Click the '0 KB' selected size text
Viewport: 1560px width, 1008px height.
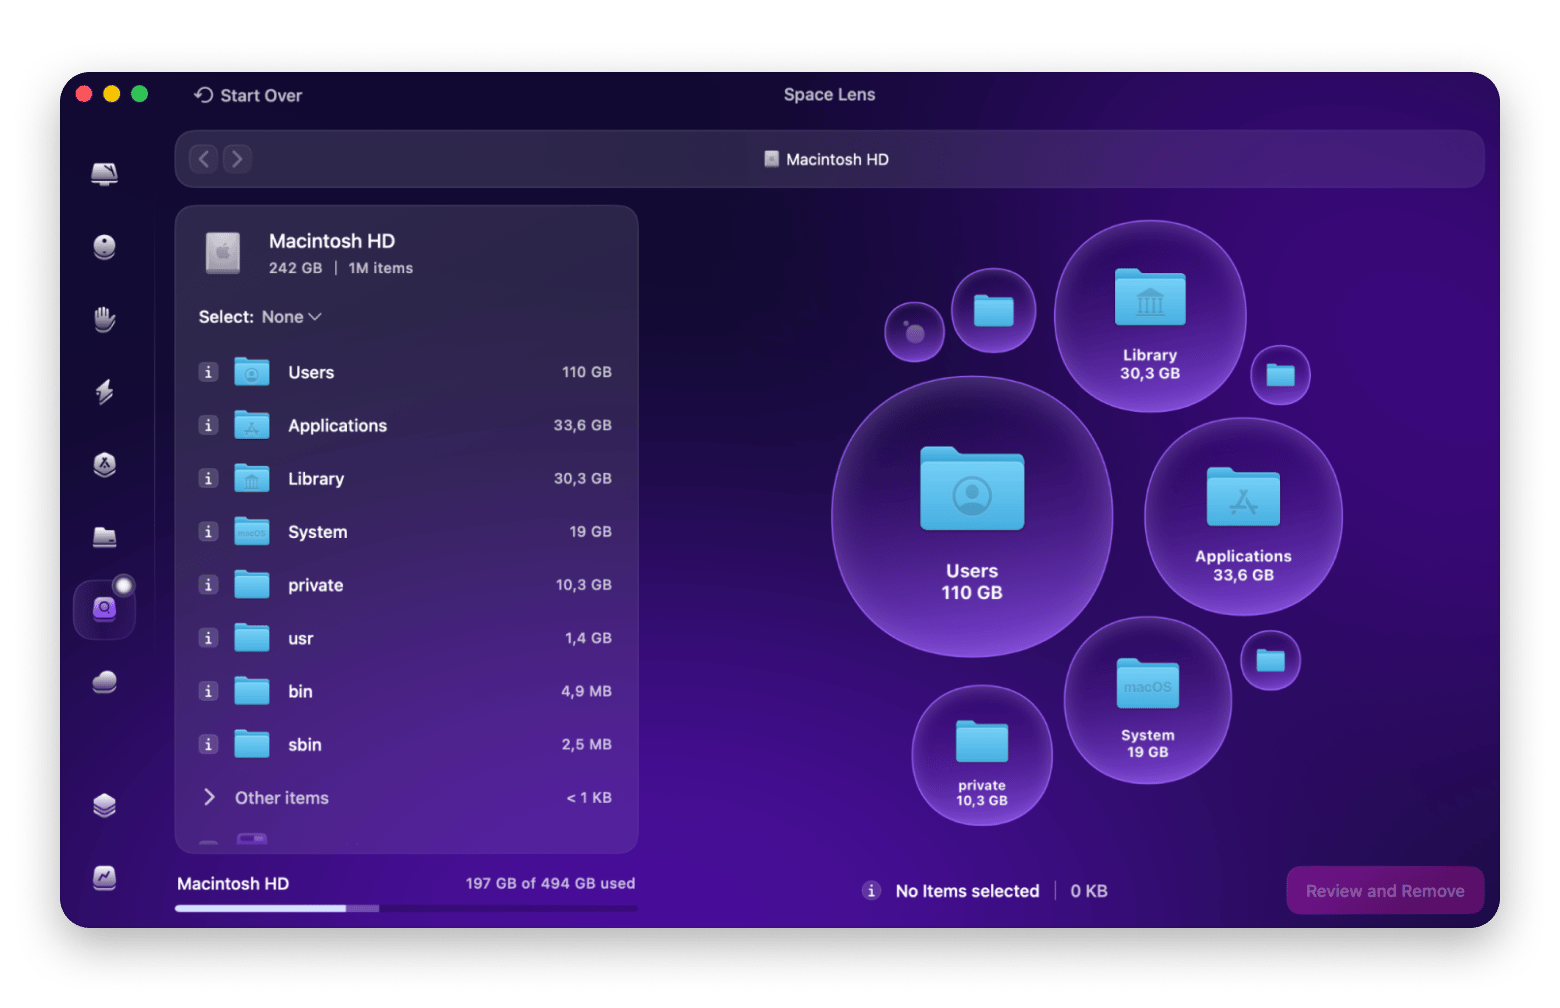click(x=1089, y=891)
